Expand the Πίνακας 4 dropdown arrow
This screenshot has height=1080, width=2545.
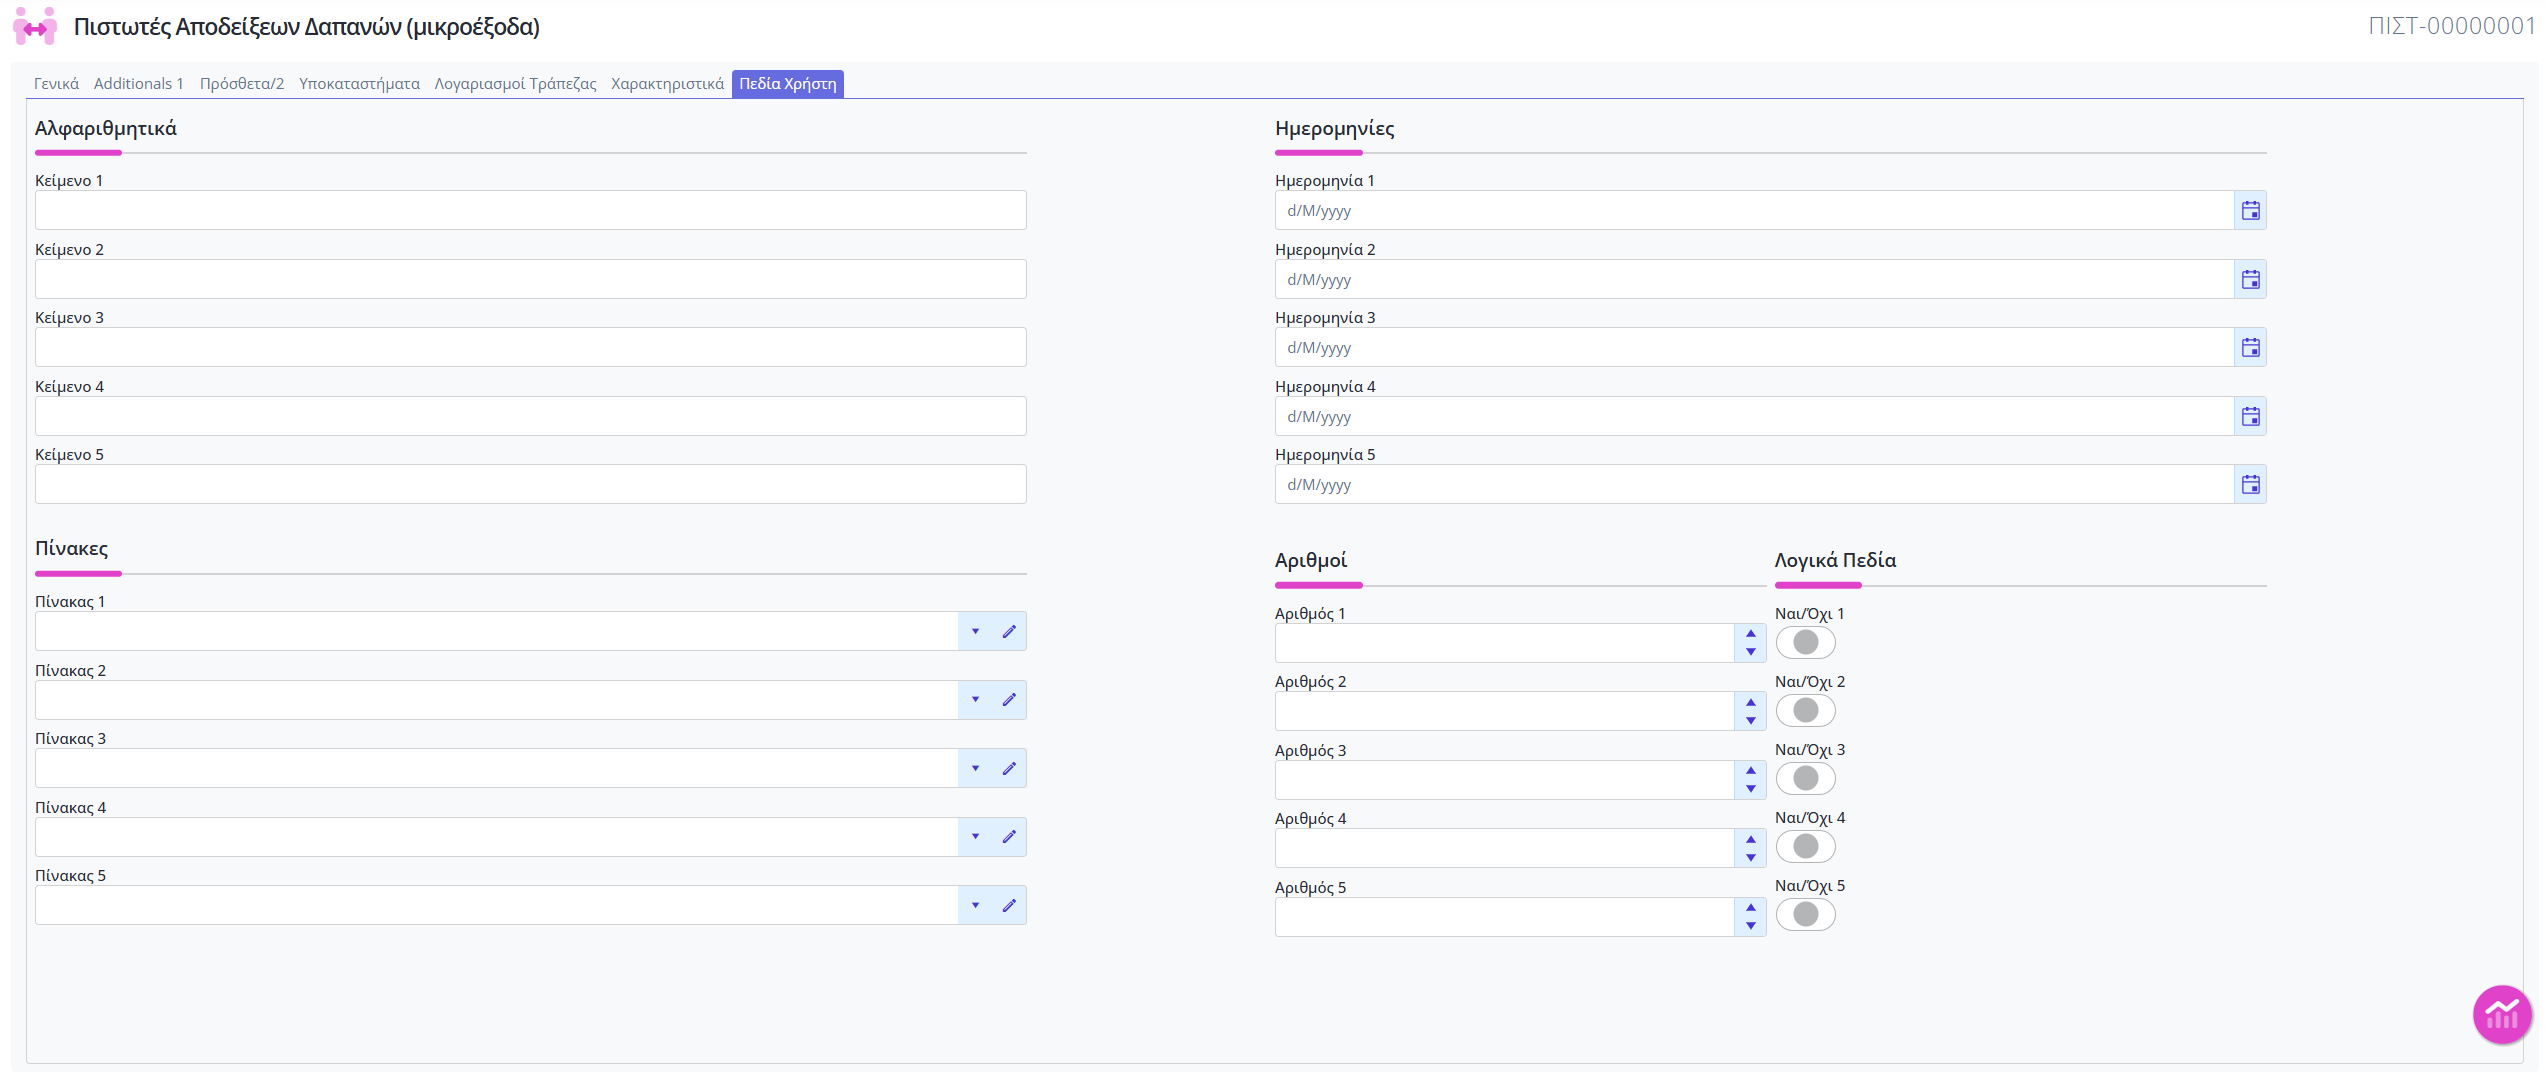975,837
